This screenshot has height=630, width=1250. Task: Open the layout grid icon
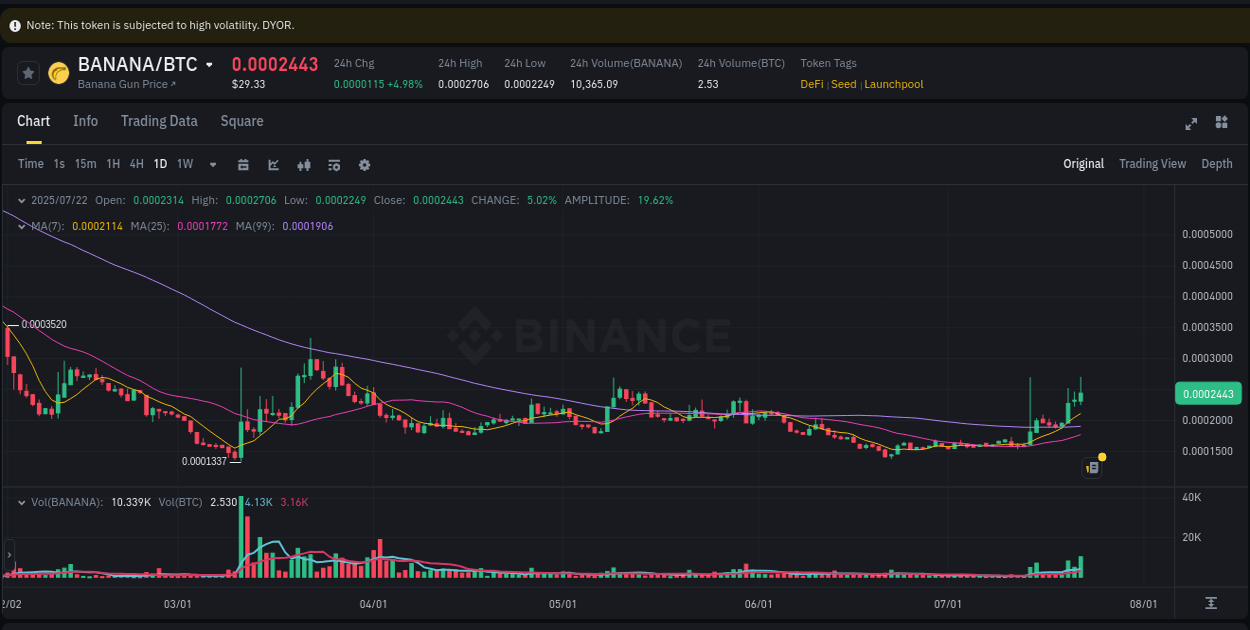1221,122
